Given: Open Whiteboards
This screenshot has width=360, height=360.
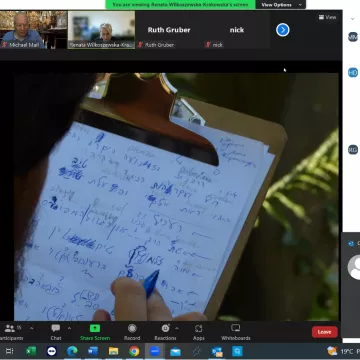Looking at the screenshot, I should 236,332.
